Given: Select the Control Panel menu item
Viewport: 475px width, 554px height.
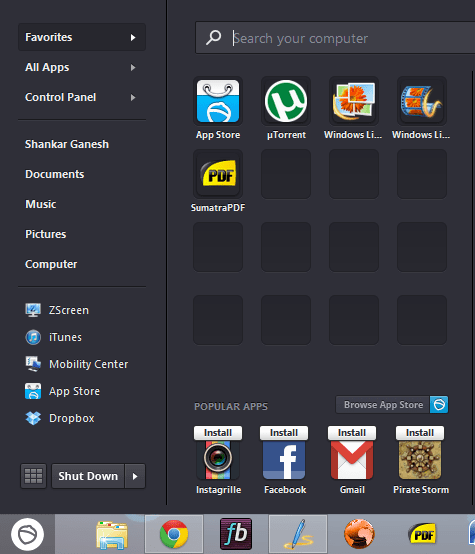Looking at the screenshot, I should (x=82, y=97).
